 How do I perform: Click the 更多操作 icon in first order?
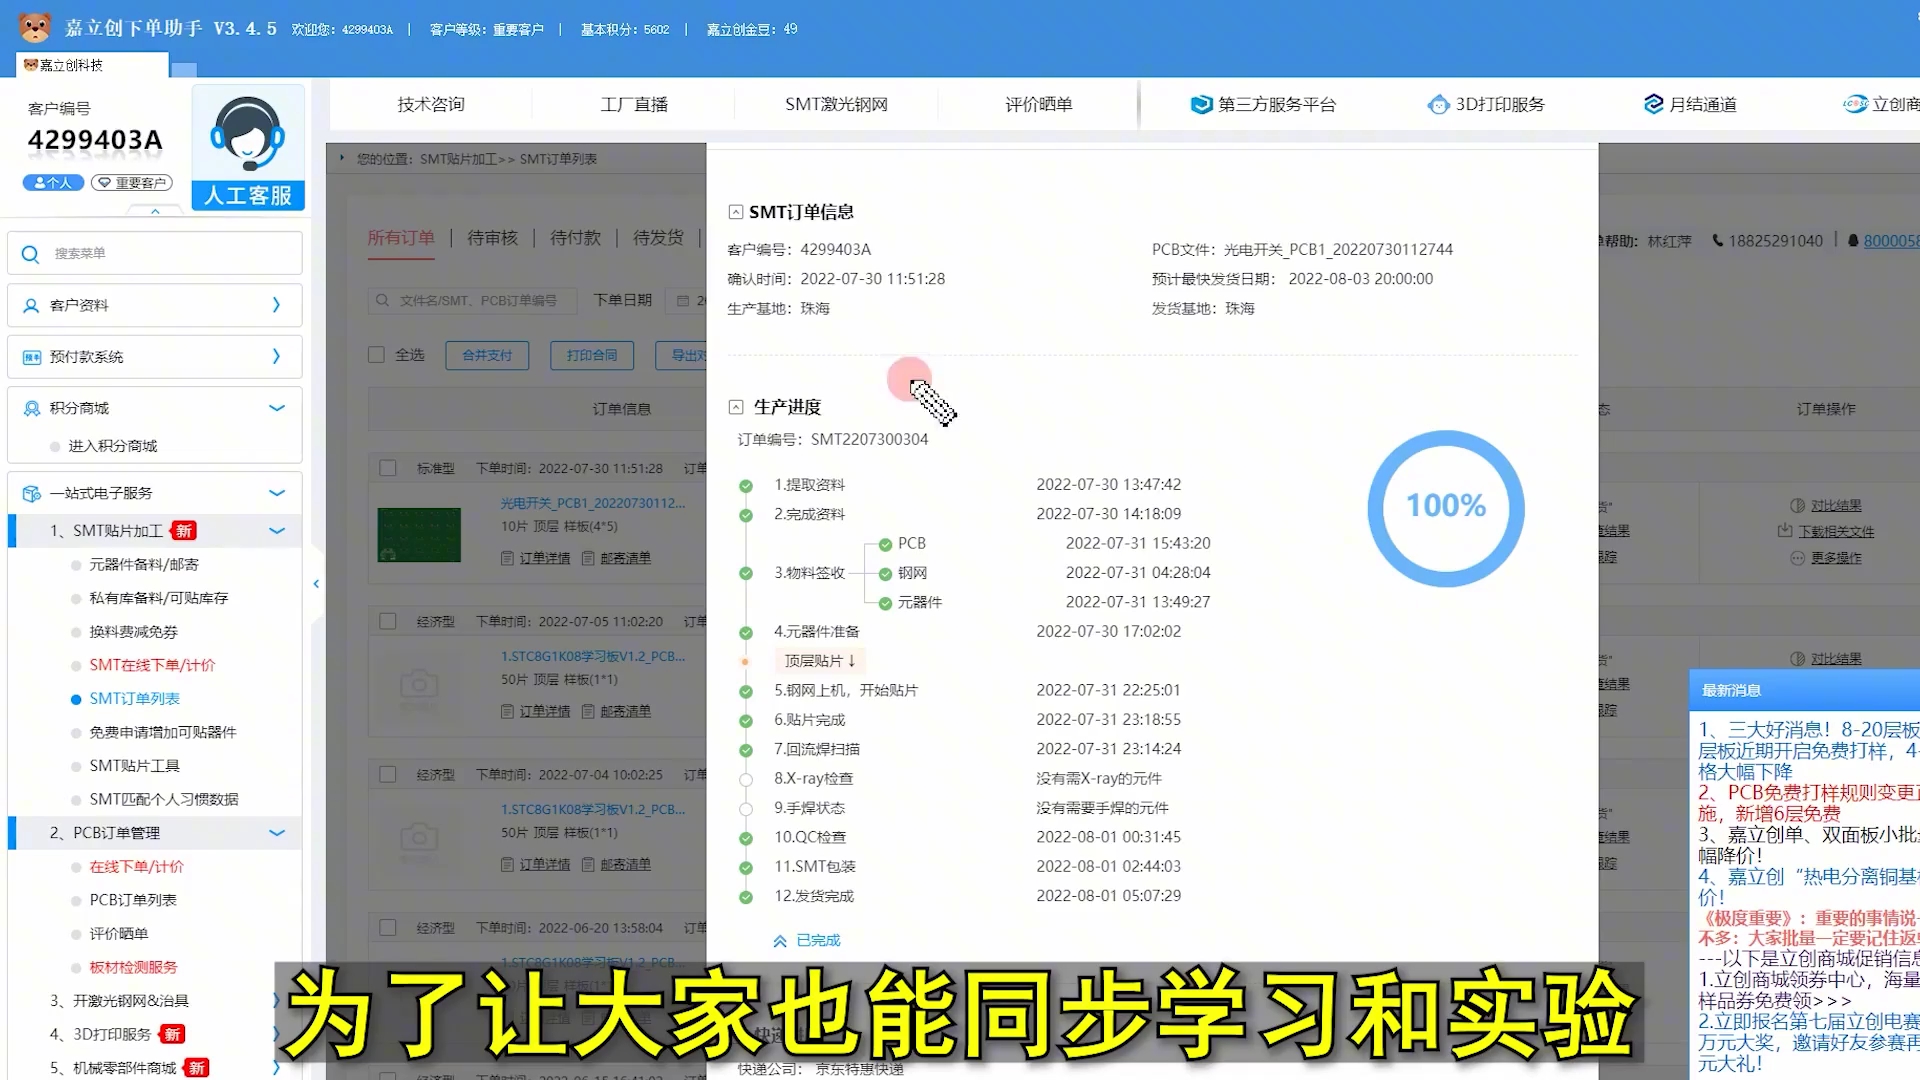1797,558
